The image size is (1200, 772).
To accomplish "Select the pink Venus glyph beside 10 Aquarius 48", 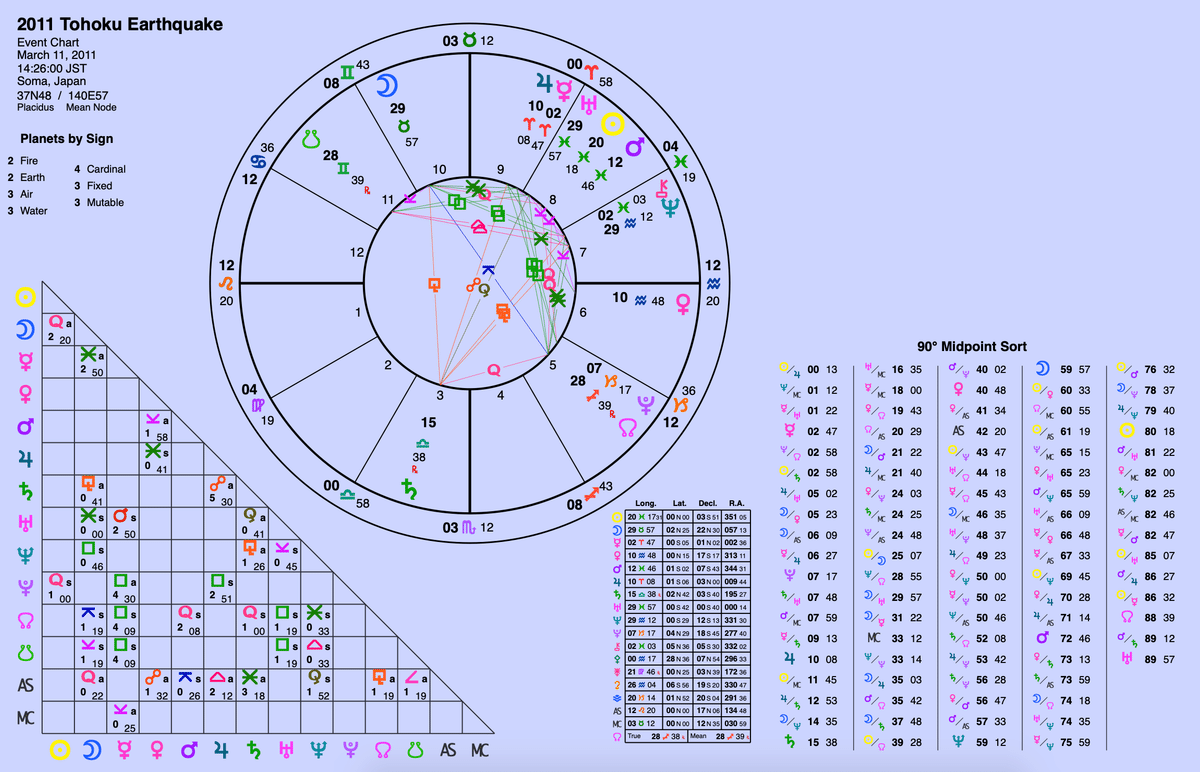I will pyautogui.click(x=684, y=302).
